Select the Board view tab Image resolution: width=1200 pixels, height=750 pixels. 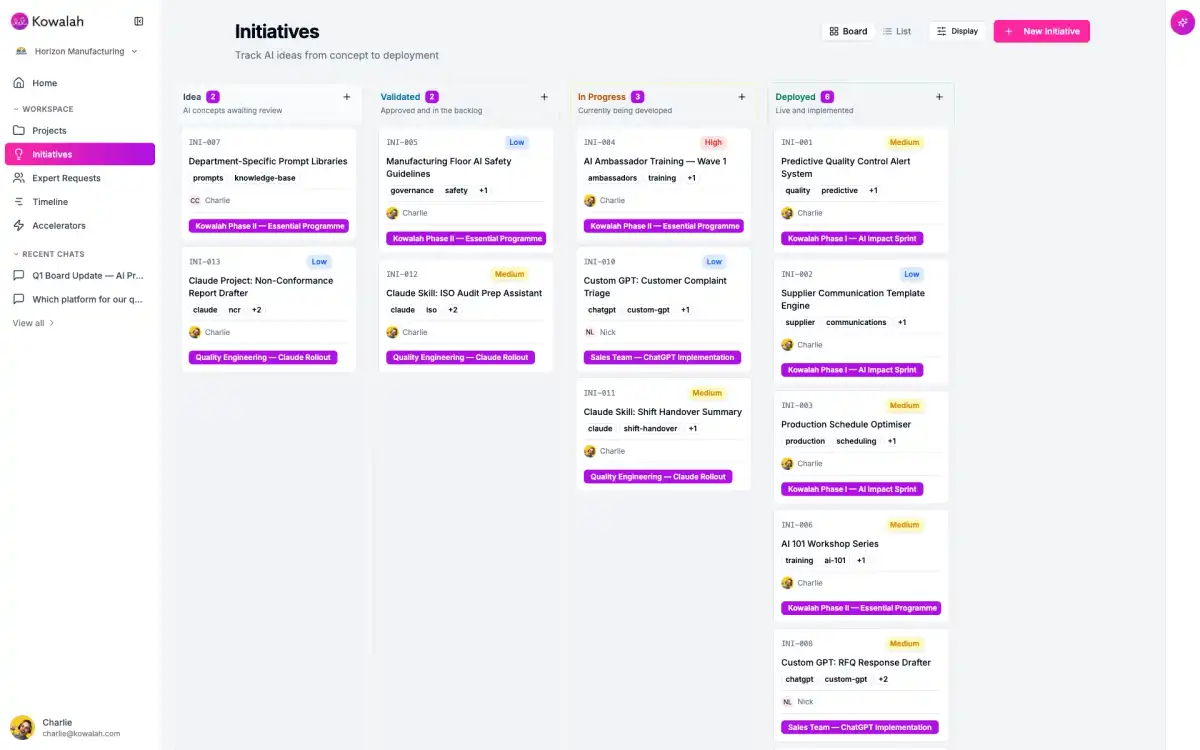847,31
